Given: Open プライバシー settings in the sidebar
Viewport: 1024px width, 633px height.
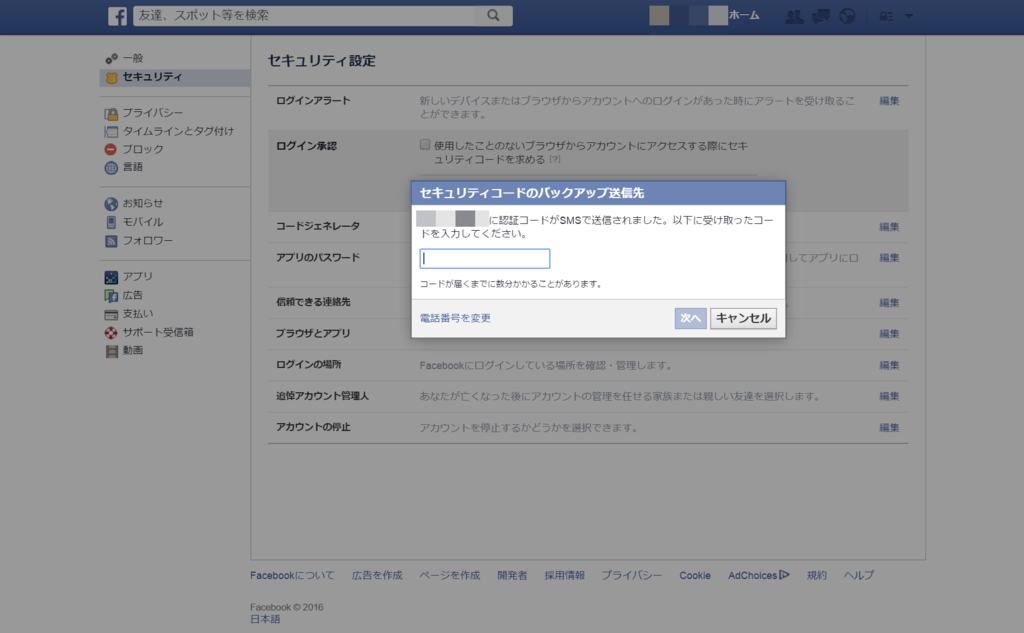Looking at the screenshot, I should click(153, 113).
